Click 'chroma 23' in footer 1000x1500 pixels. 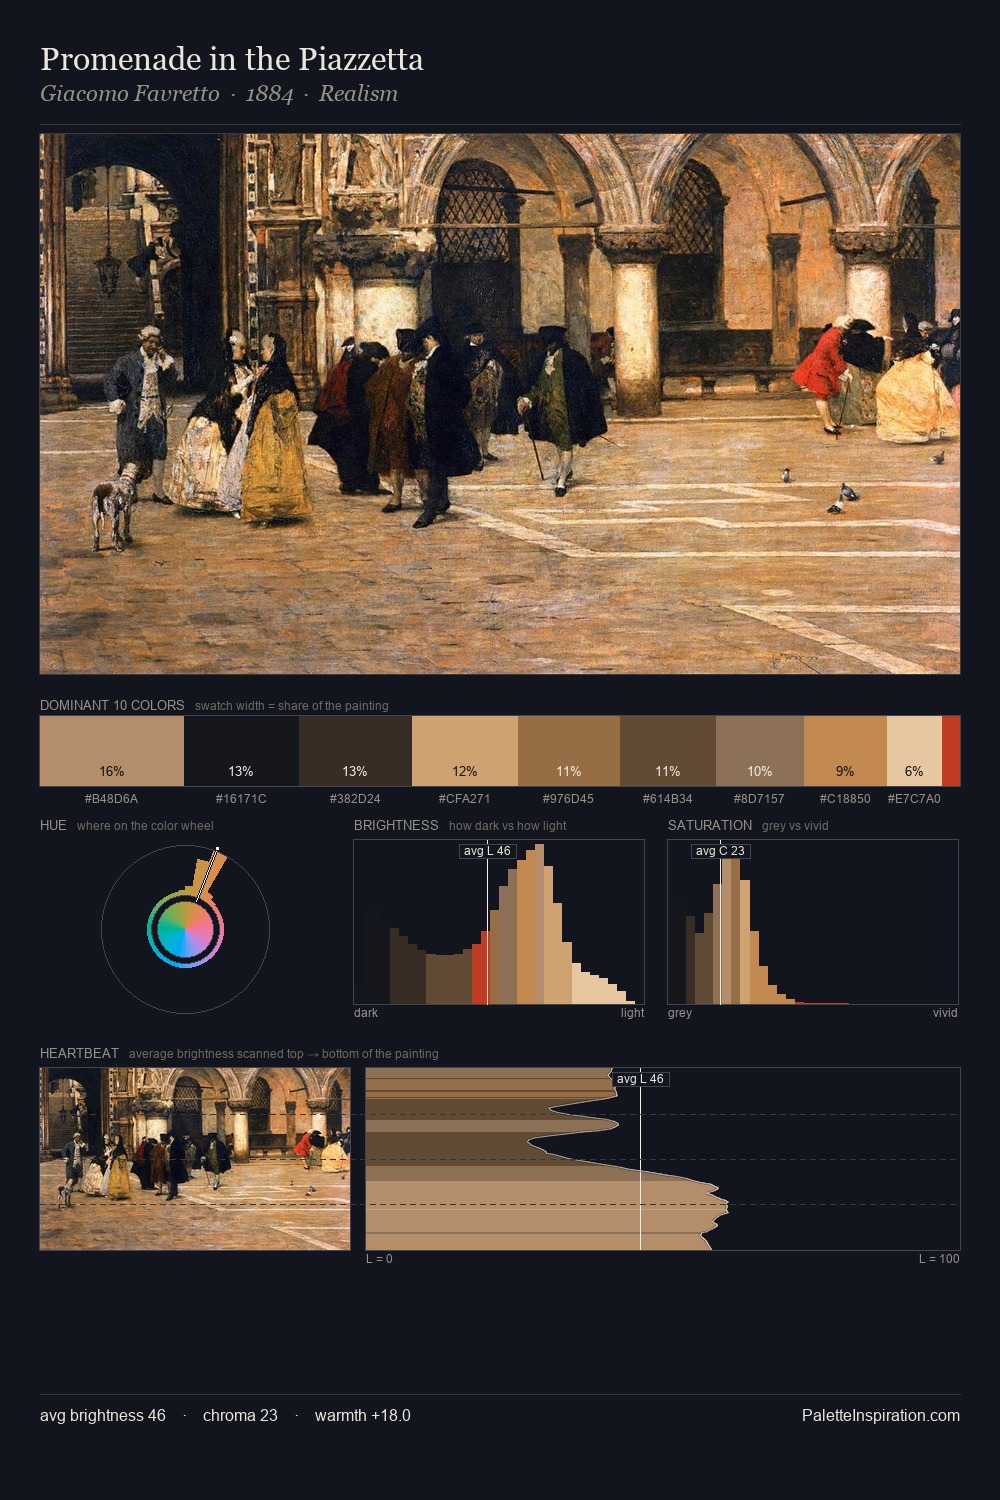[240, 1415]
